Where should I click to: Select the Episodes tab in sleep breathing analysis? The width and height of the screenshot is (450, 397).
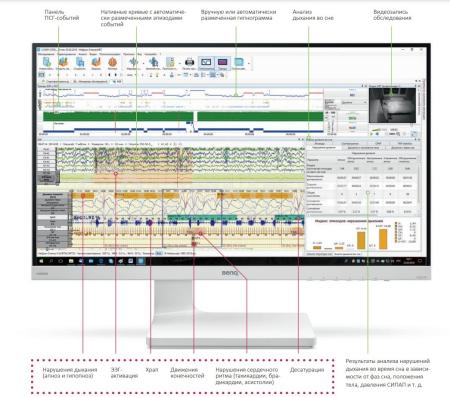point(320,143)
